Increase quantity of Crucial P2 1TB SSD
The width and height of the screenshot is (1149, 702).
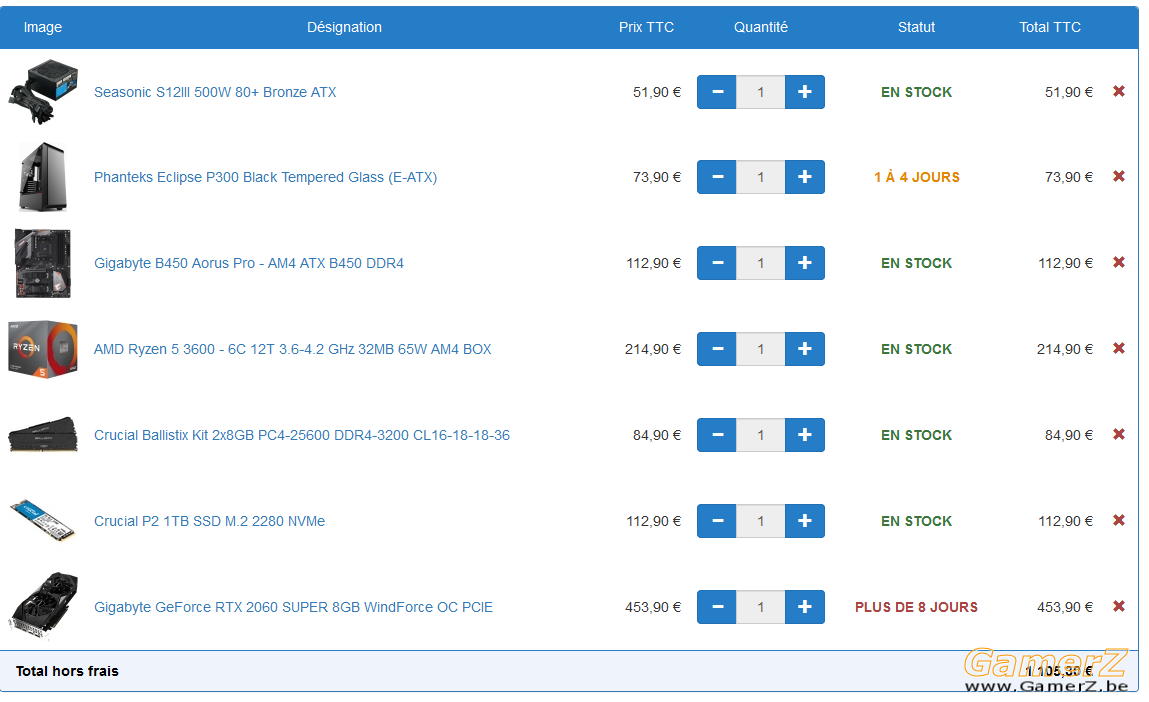tap(805, 521)
